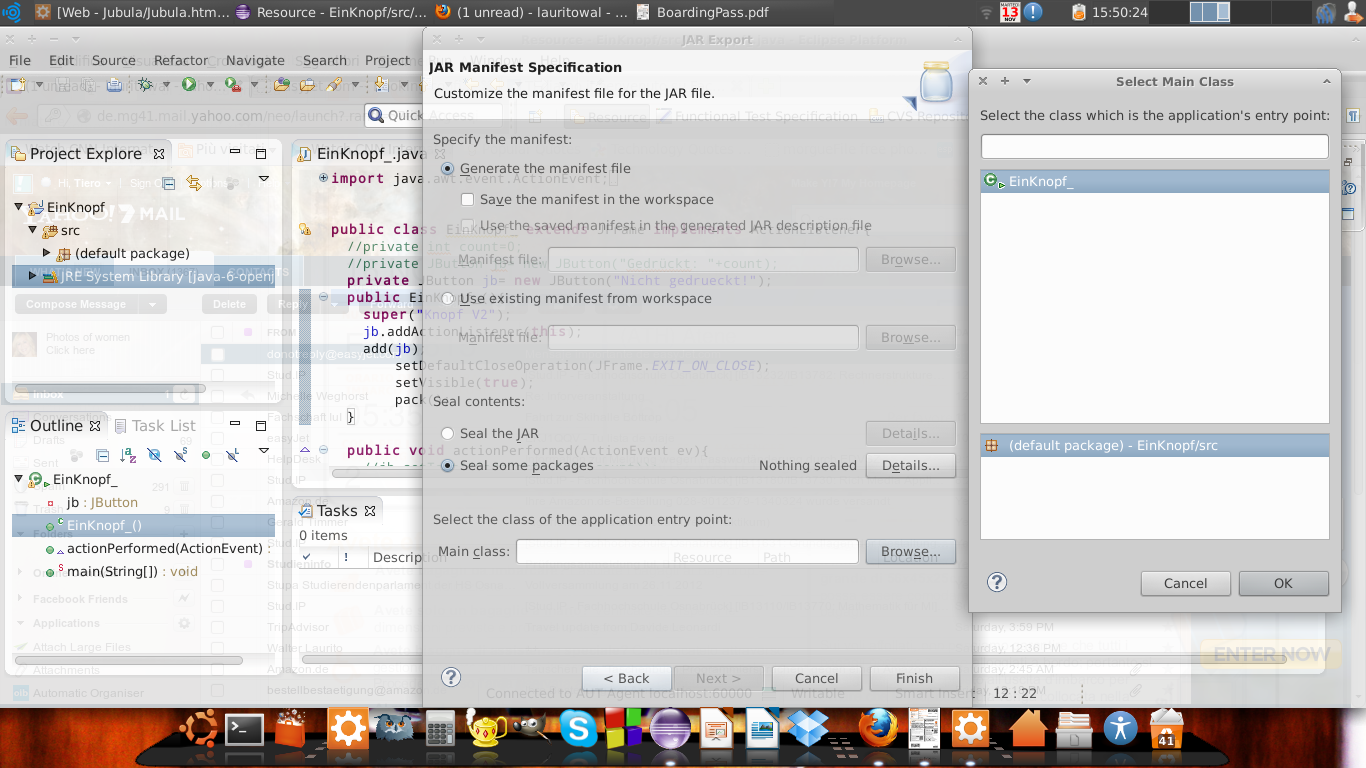1366x768 pixels.
Task: Open Skype from the dock
Action: tap(578, 729)
